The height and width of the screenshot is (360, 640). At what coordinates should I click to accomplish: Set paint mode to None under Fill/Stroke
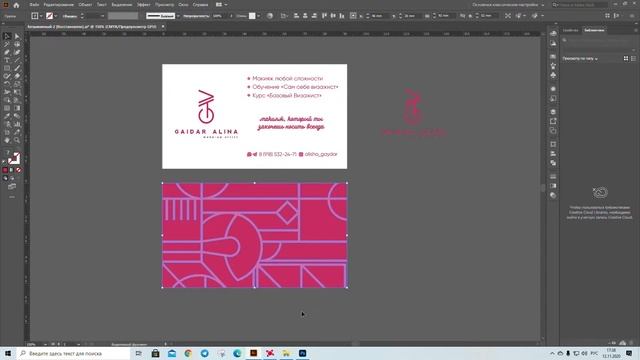point(18,170)
